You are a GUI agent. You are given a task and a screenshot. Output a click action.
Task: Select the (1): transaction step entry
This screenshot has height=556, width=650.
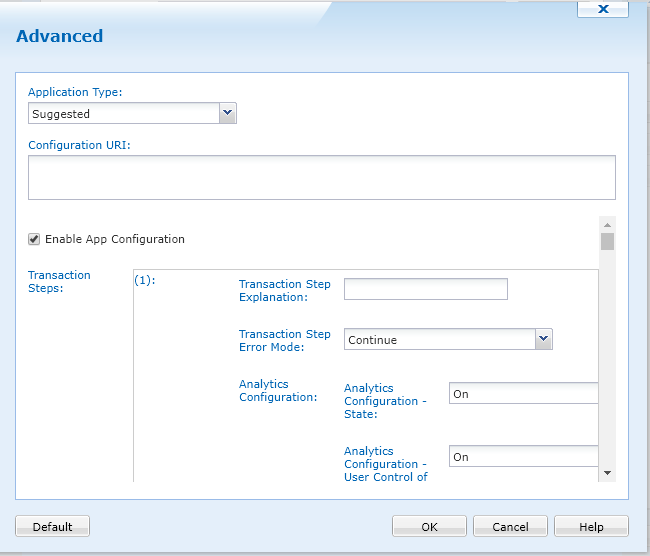(145, 281)
